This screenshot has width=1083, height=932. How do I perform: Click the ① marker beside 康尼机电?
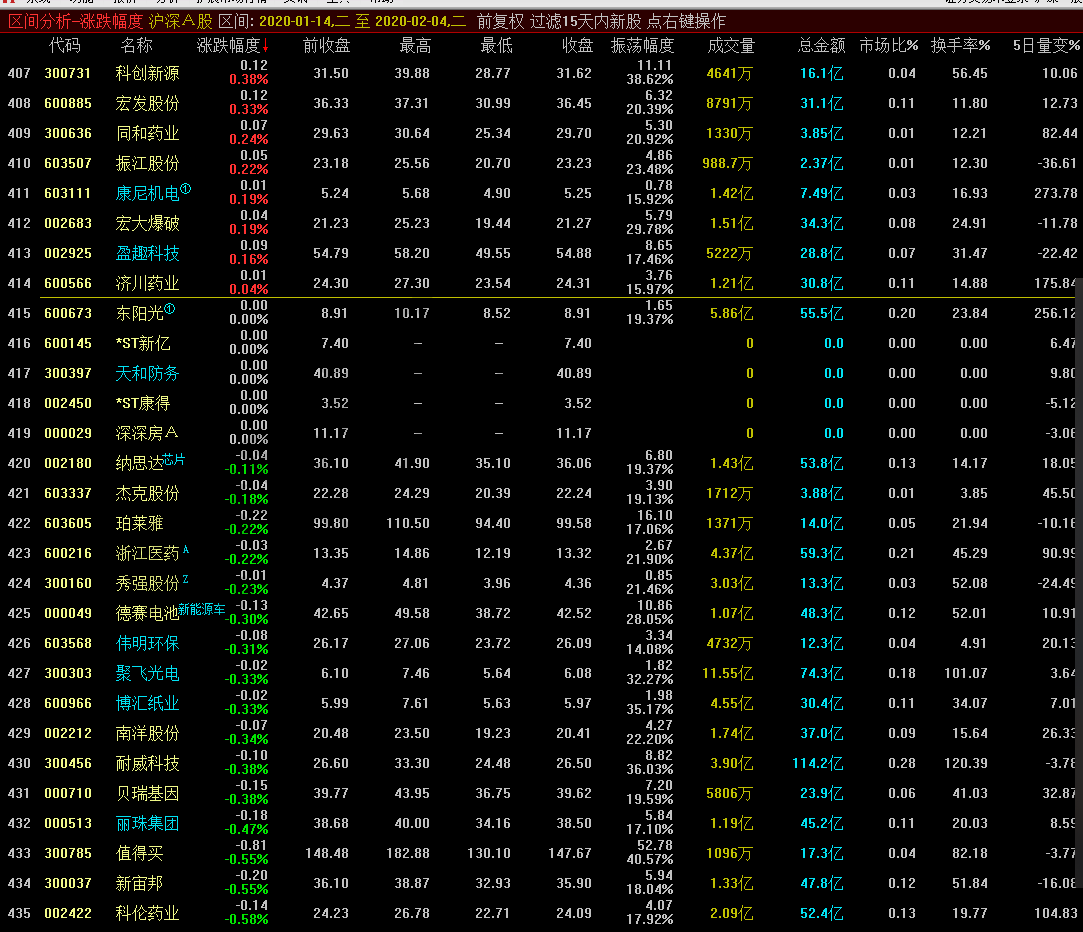pos(186,189)
